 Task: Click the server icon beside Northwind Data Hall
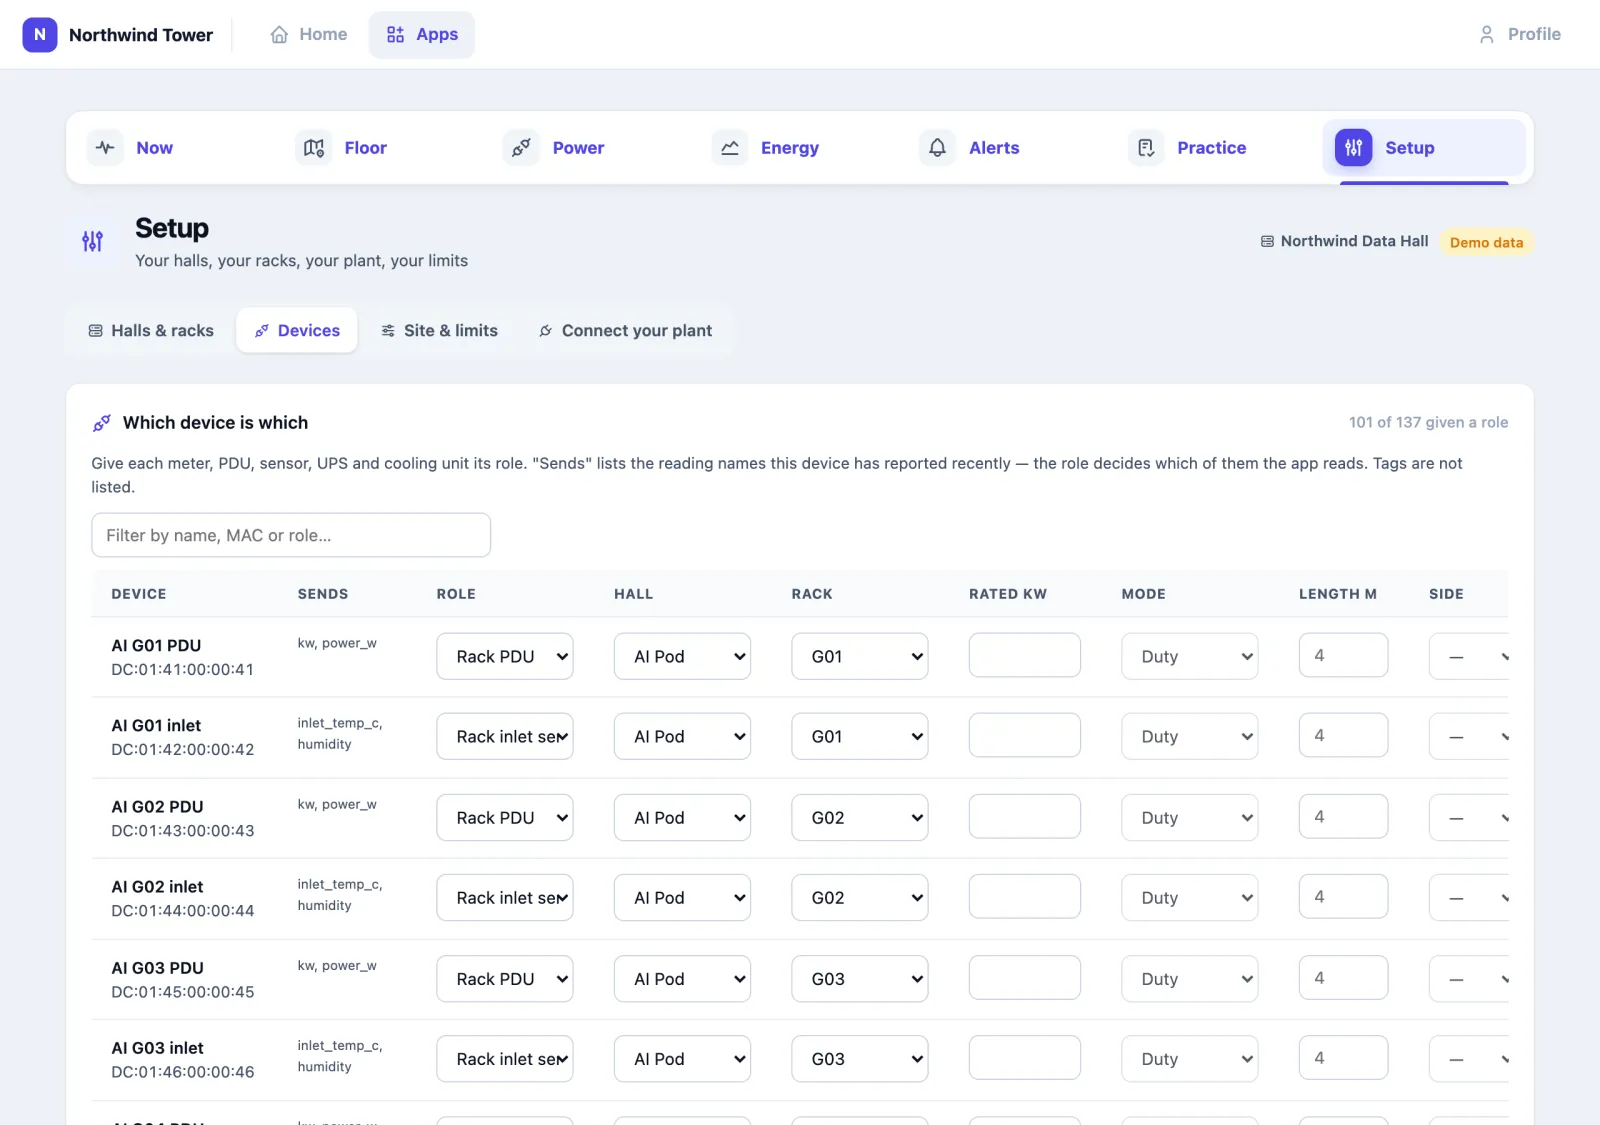click(x=1267, y=242)
